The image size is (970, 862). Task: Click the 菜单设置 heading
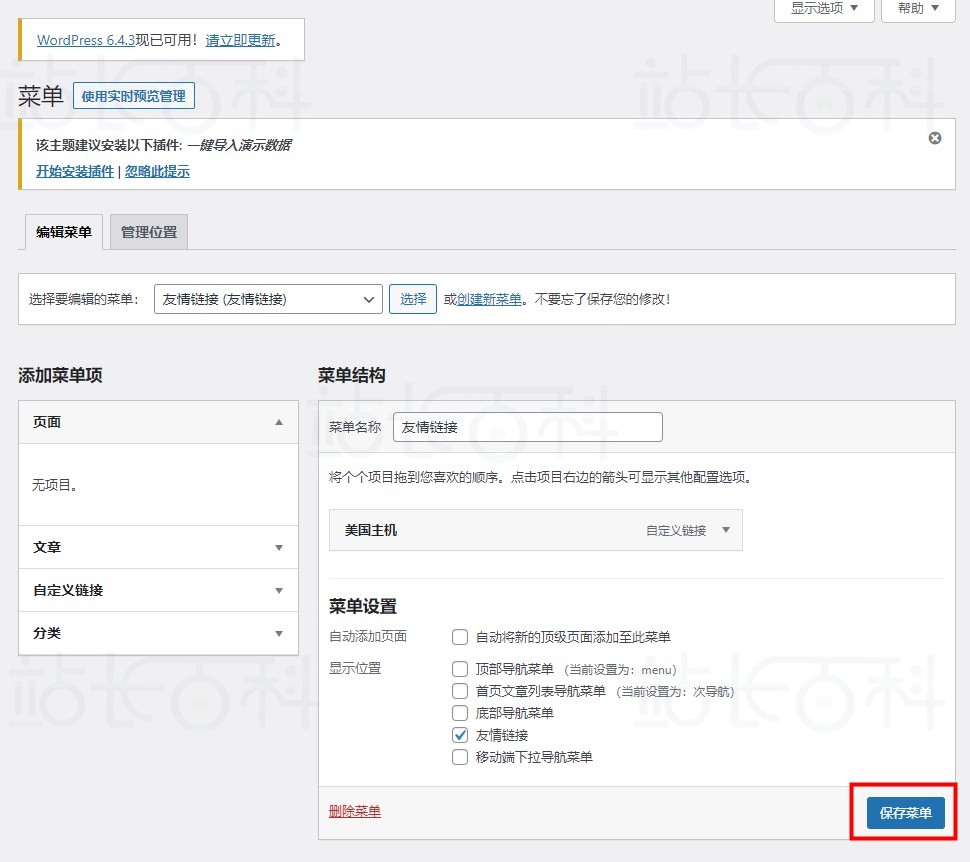pyautogui.click(x=363, y=606)
